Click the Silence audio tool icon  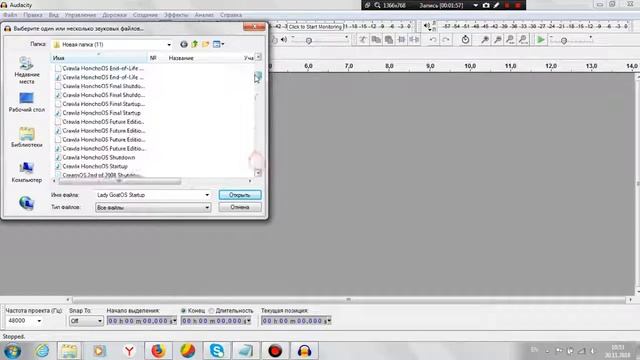point(414,40)
